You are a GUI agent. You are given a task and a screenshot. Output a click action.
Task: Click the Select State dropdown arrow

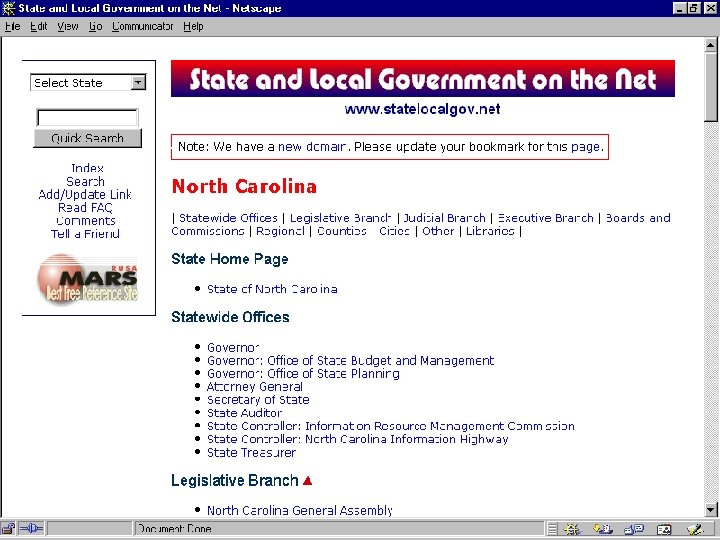coord(138,83)
